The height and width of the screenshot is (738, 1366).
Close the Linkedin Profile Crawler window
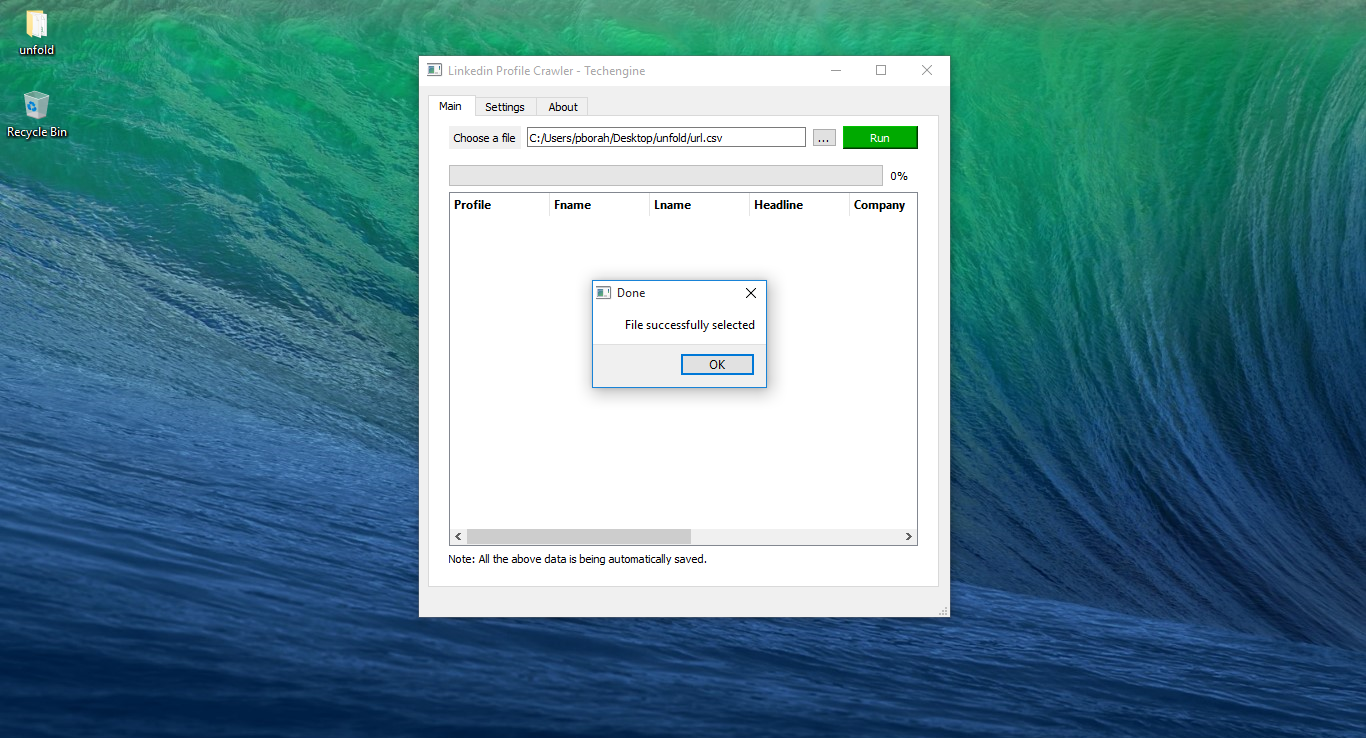pos(926,70)
